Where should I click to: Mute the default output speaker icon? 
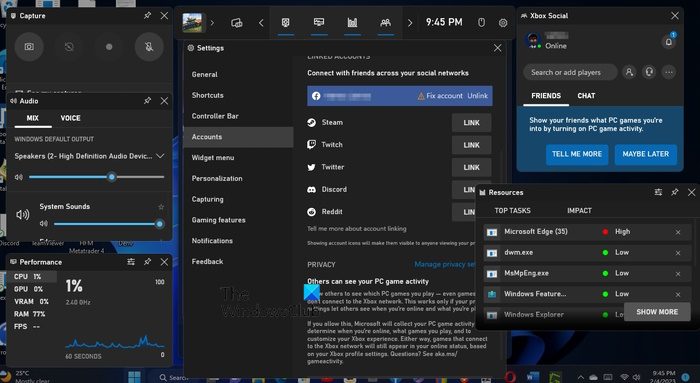click(x=19, y=177)
